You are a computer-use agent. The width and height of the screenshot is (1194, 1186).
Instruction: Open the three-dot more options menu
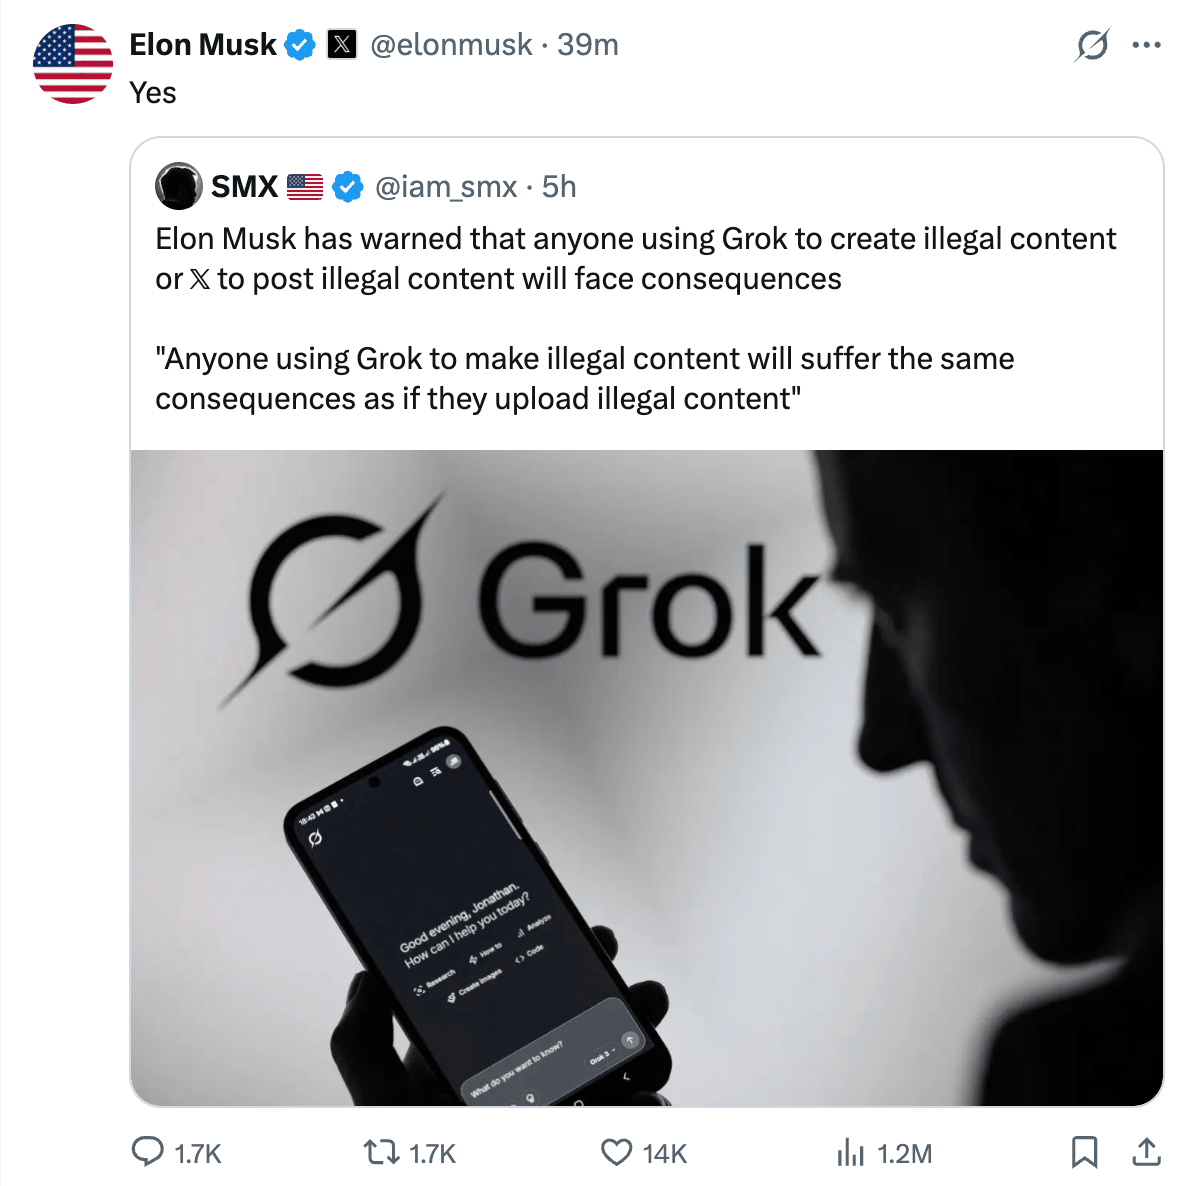point(1146,45)
